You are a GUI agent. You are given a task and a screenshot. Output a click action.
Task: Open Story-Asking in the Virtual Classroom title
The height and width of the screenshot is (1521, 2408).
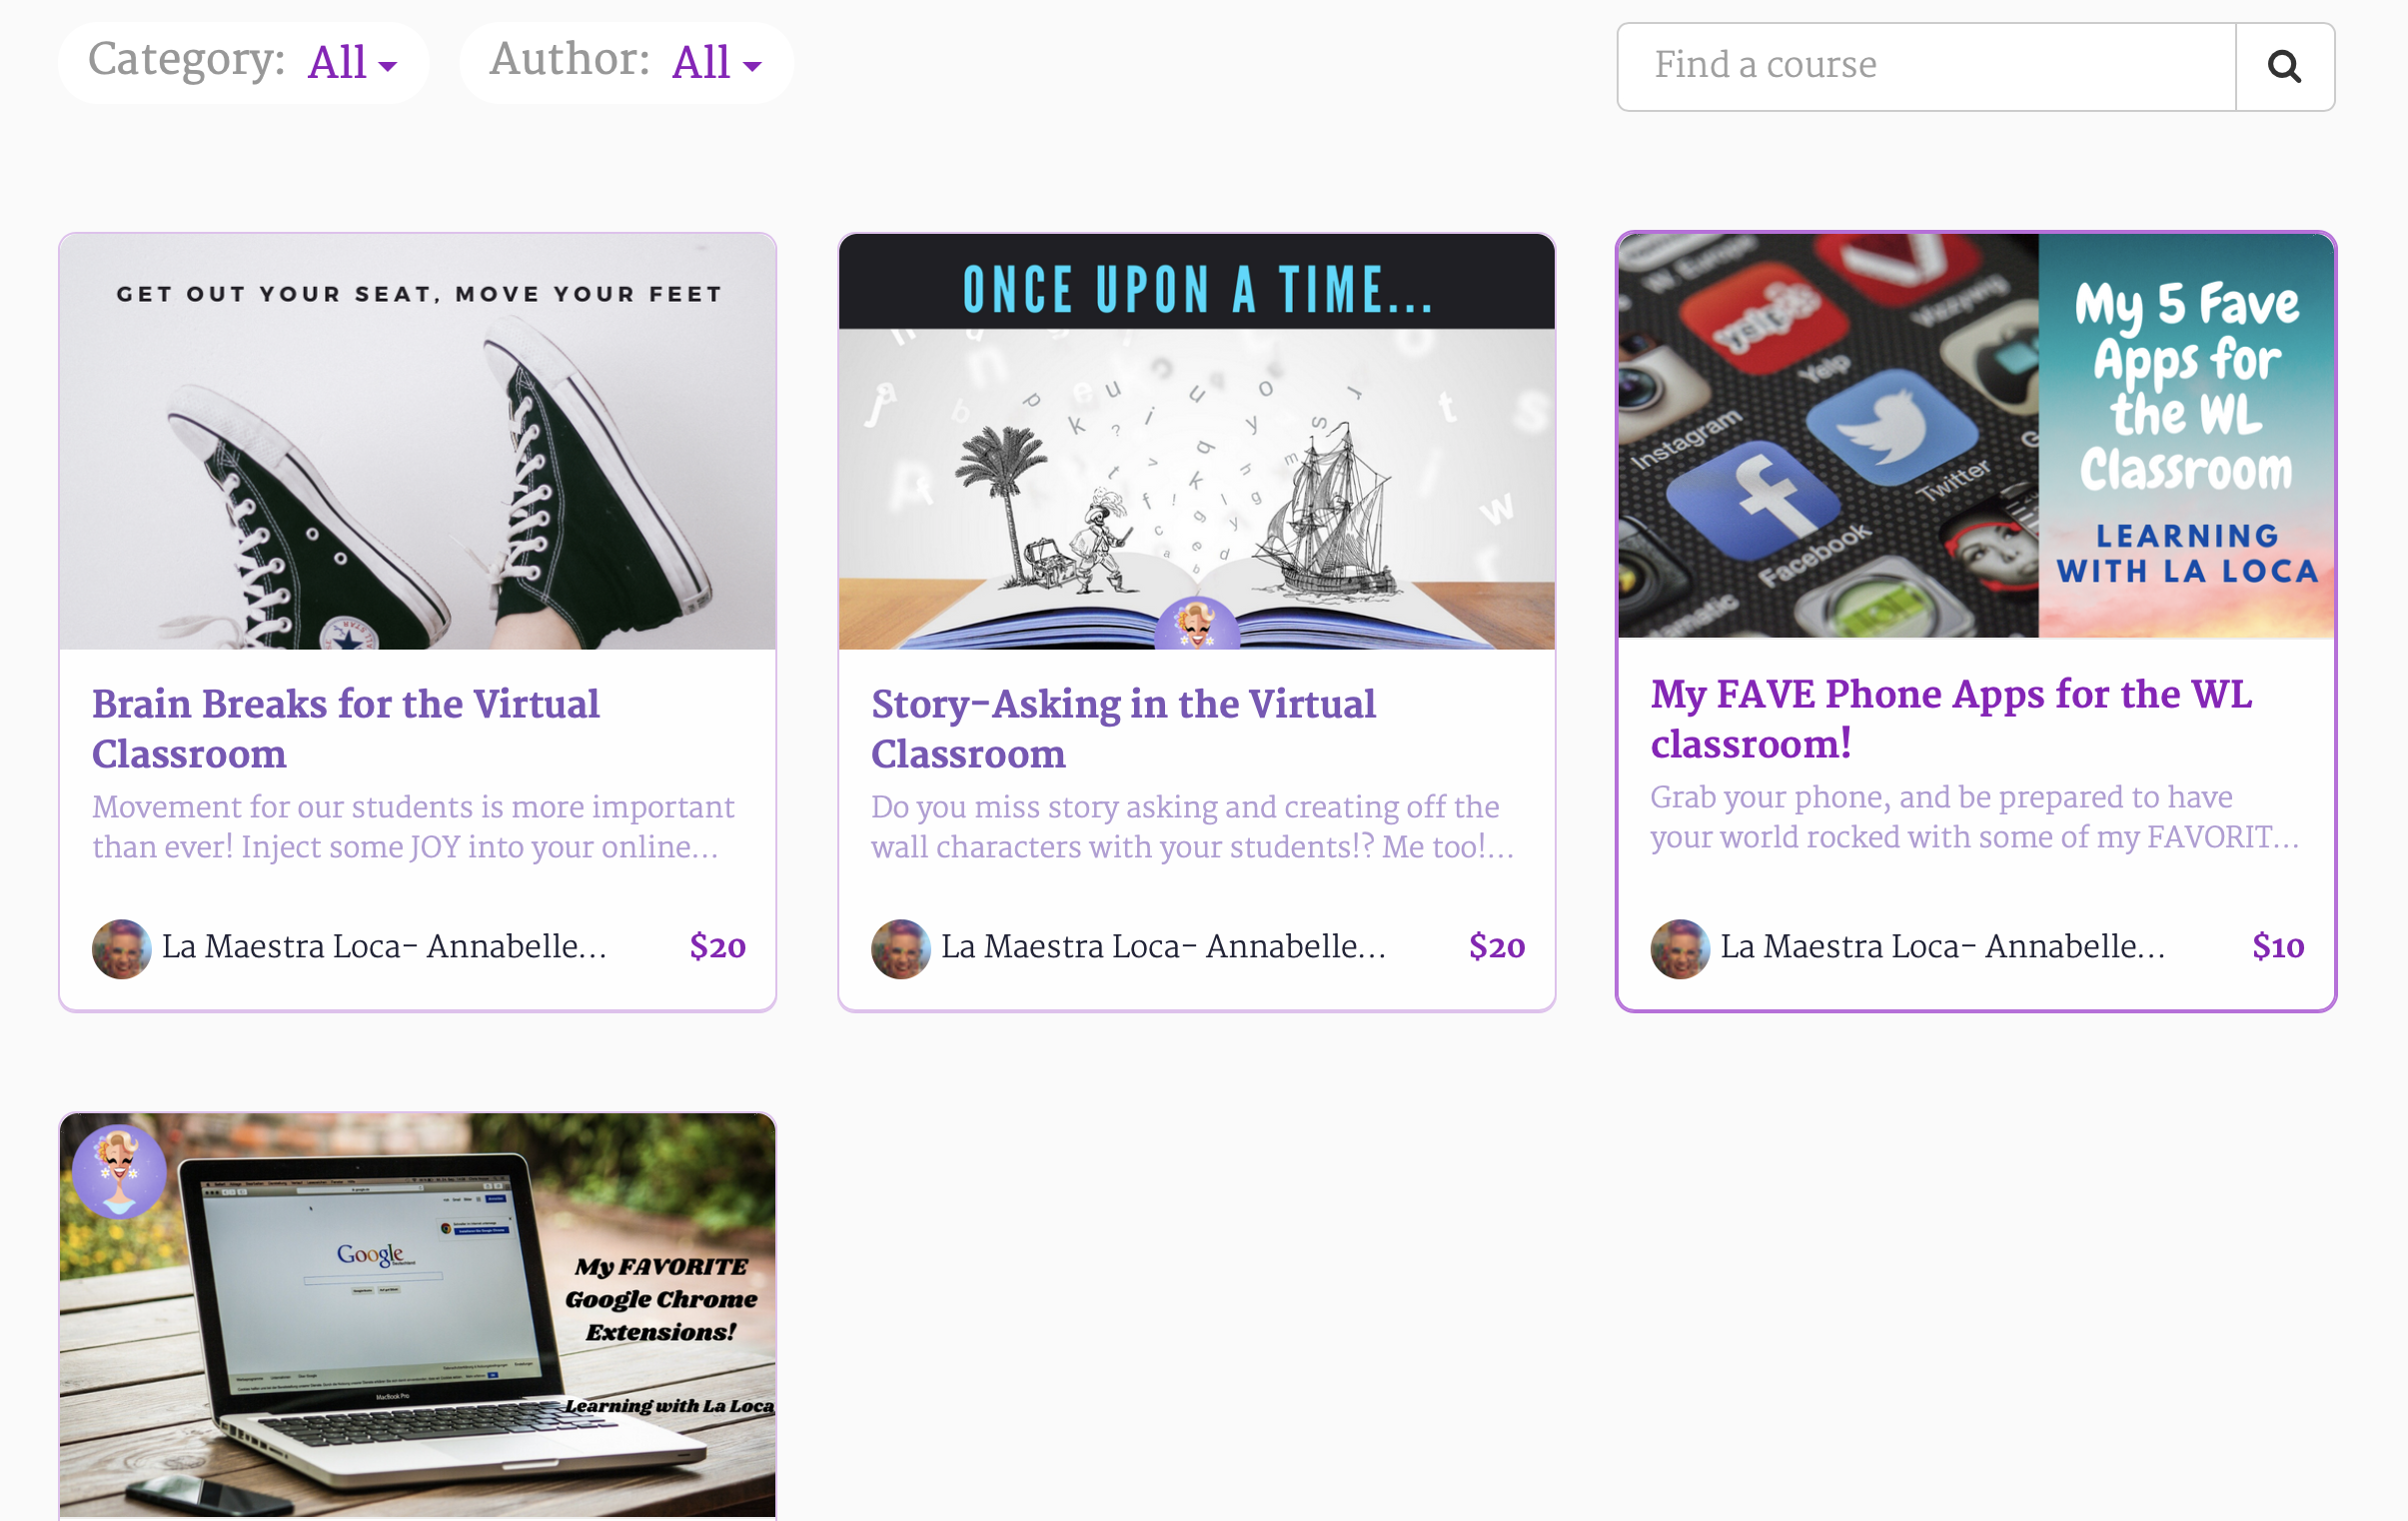pos(1122,728)
